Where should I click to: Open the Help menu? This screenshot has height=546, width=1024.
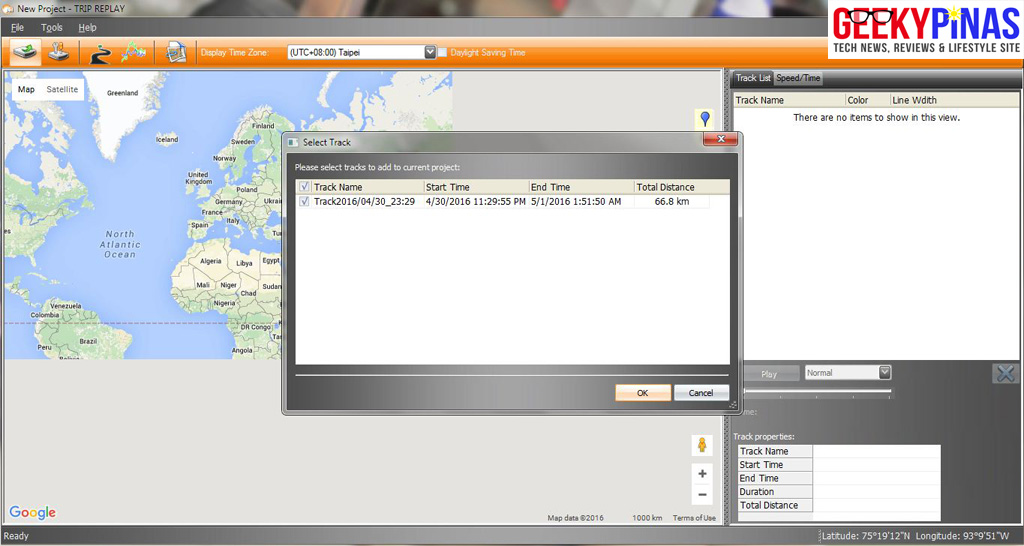pyautogui.click(x=88, y=27)
